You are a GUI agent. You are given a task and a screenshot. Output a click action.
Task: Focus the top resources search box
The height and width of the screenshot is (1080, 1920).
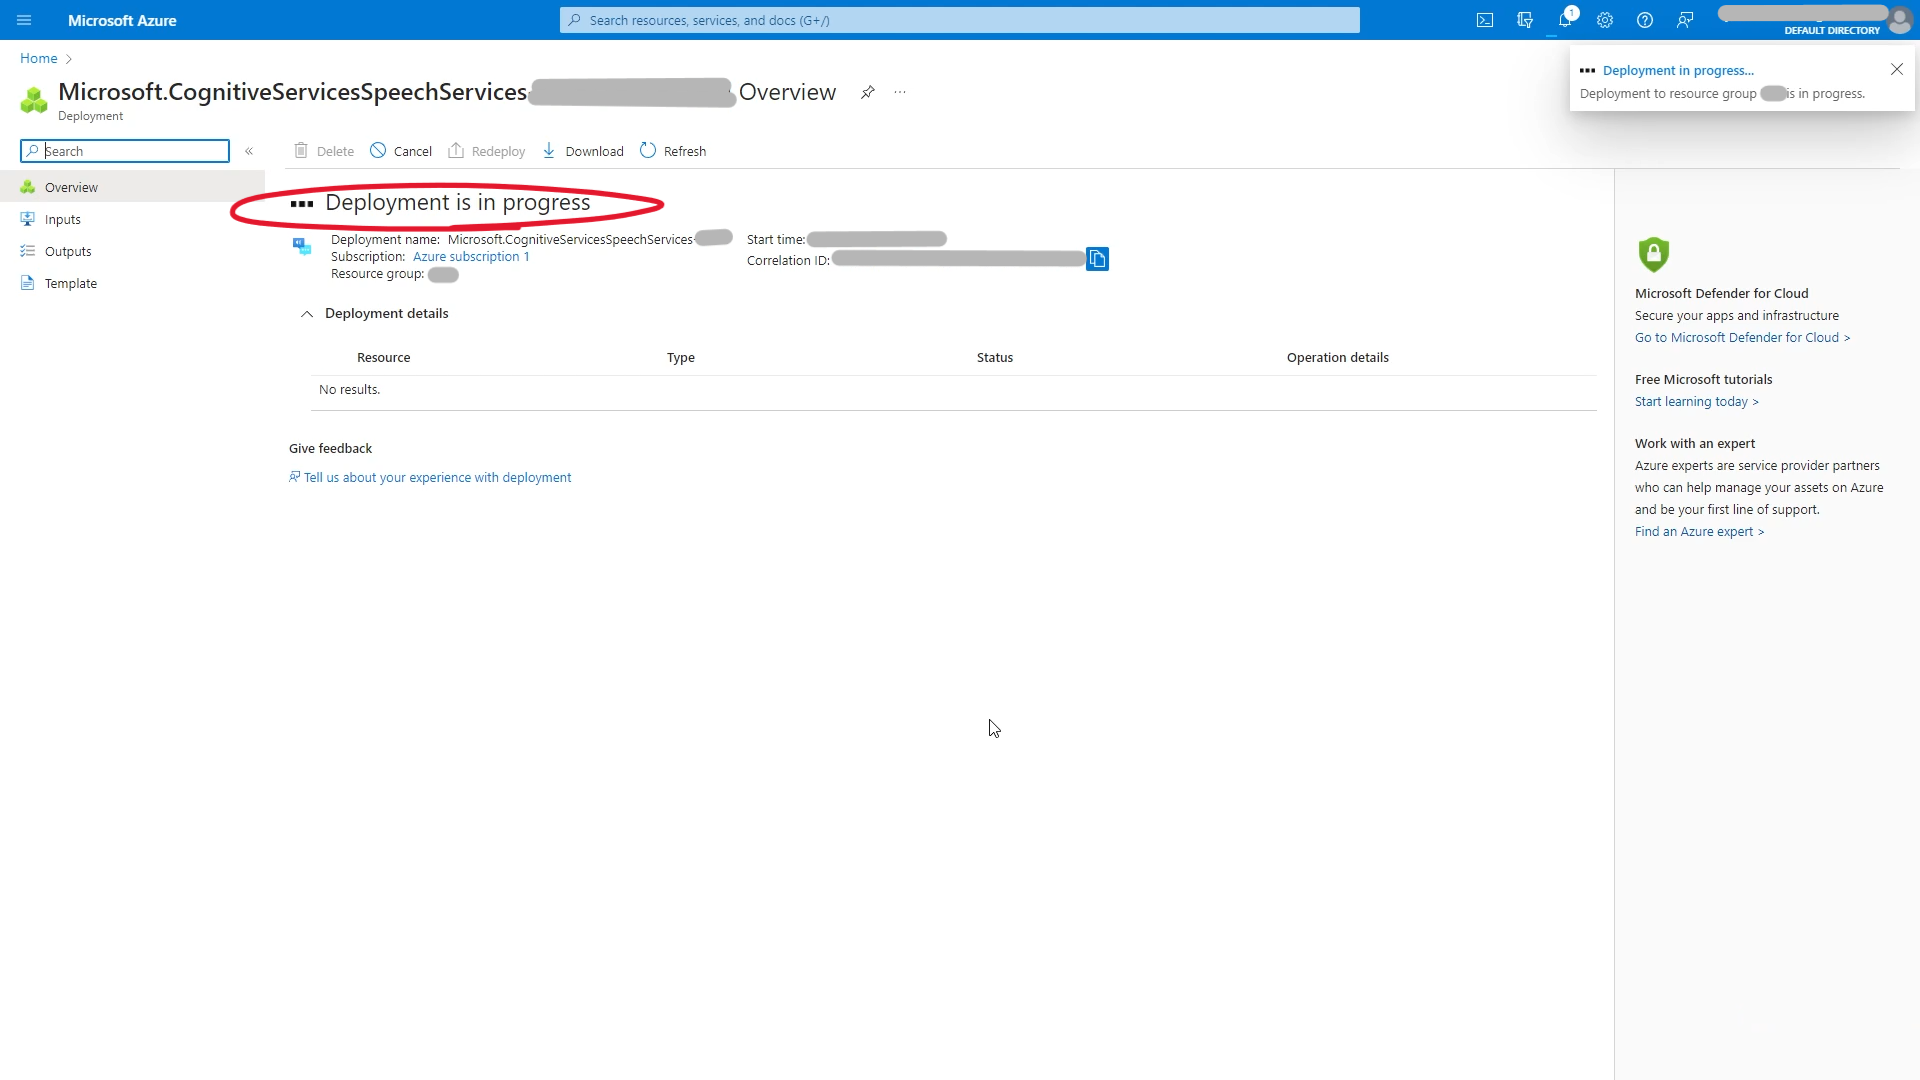[960, 20]
